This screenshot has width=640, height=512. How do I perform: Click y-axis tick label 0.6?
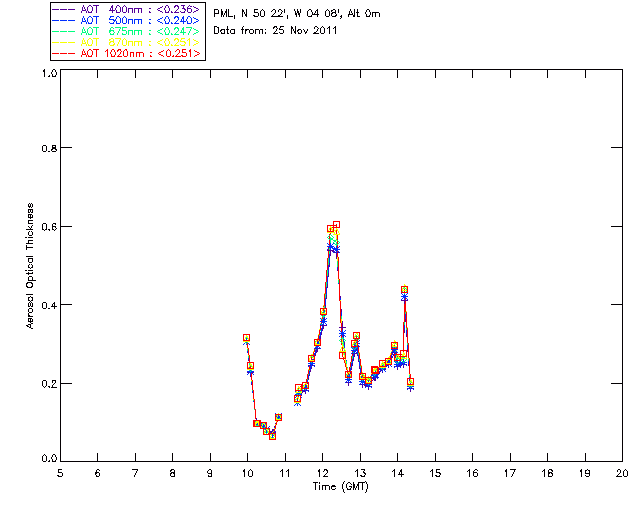click(49, 227)
